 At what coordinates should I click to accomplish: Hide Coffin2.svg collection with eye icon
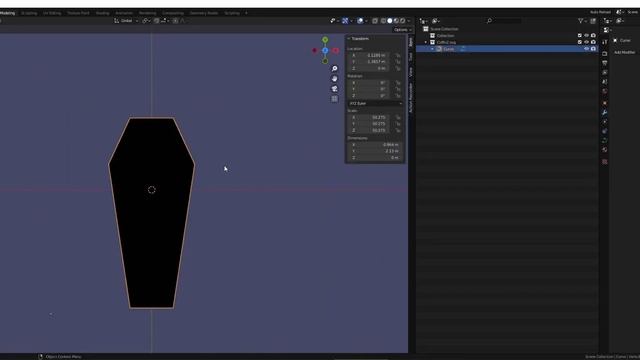587,42
